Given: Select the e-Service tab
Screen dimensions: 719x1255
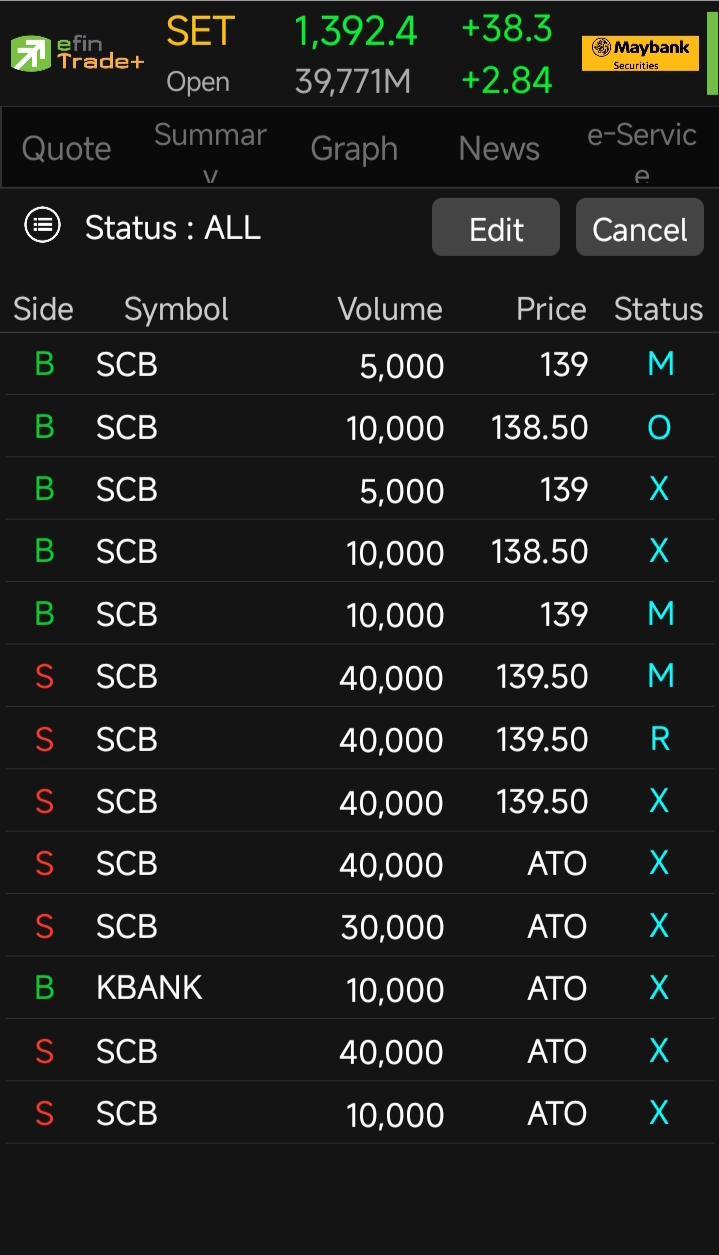Looking at the screenshot, I should 642,150.
